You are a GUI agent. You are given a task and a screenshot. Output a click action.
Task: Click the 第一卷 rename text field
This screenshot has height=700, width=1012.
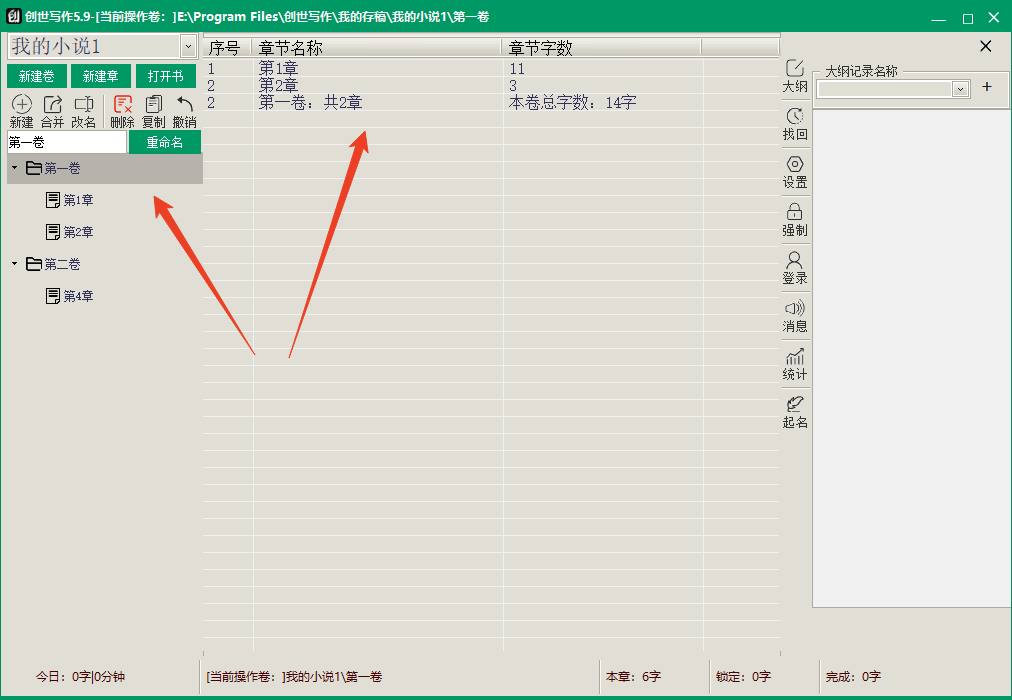[67, 143]
